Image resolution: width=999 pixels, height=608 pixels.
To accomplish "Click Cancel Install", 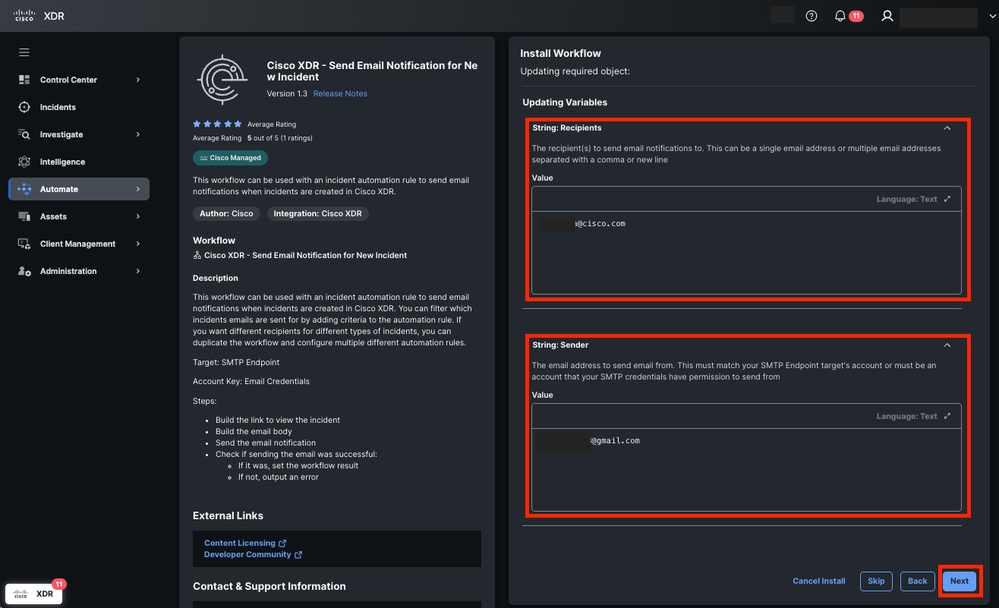I will (x=819, y=581).
